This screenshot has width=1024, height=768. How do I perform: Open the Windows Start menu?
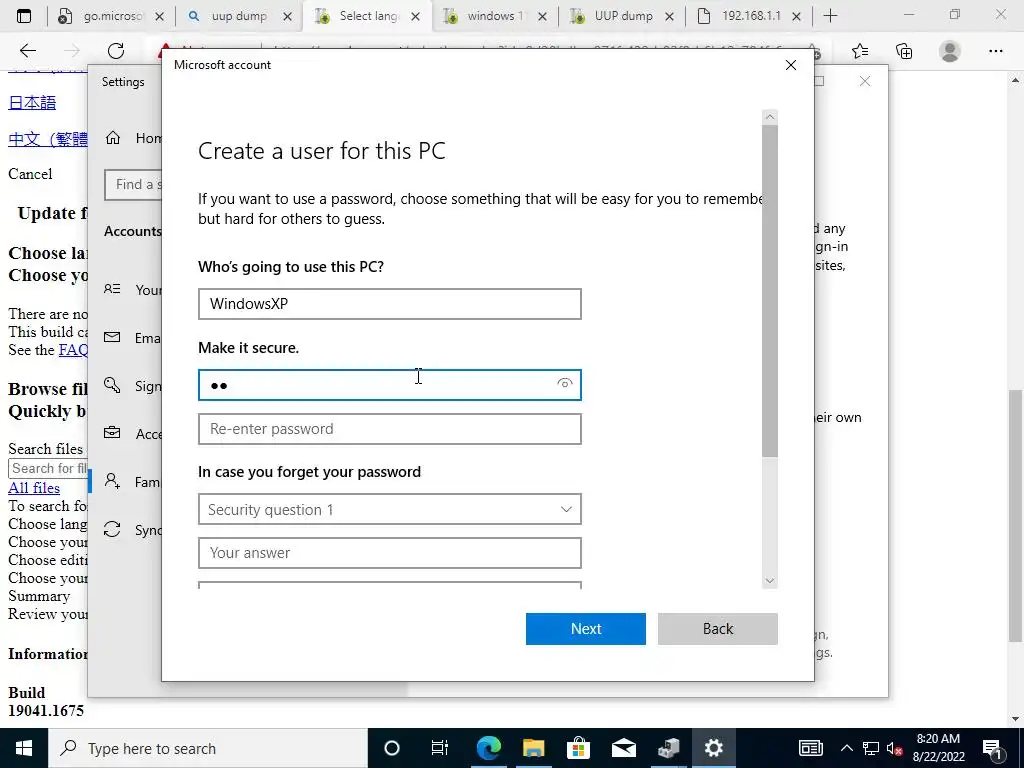point(24,748)
